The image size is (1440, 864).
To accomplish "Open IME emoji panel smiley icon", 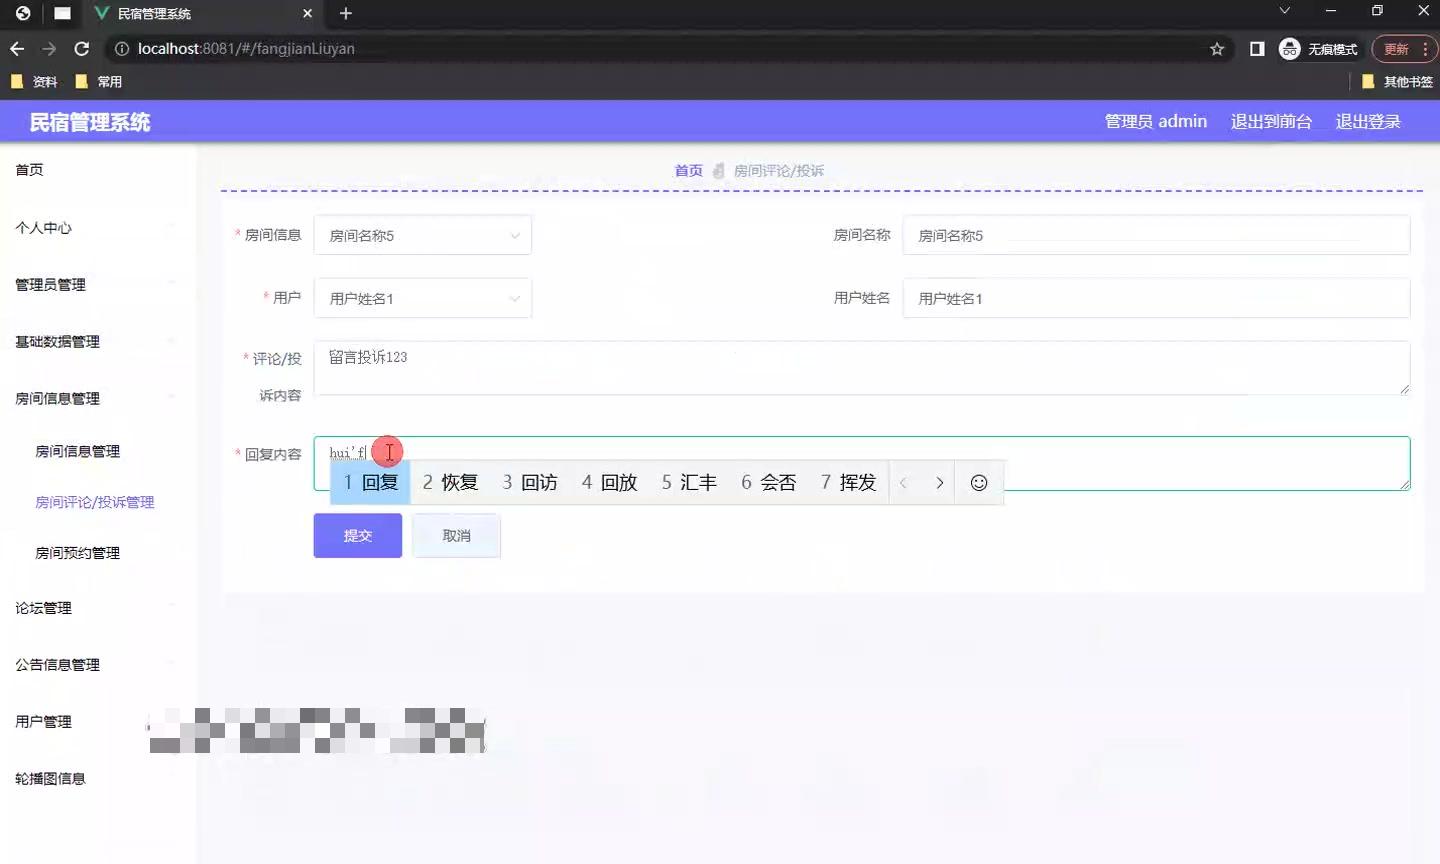I will [979, 482].
